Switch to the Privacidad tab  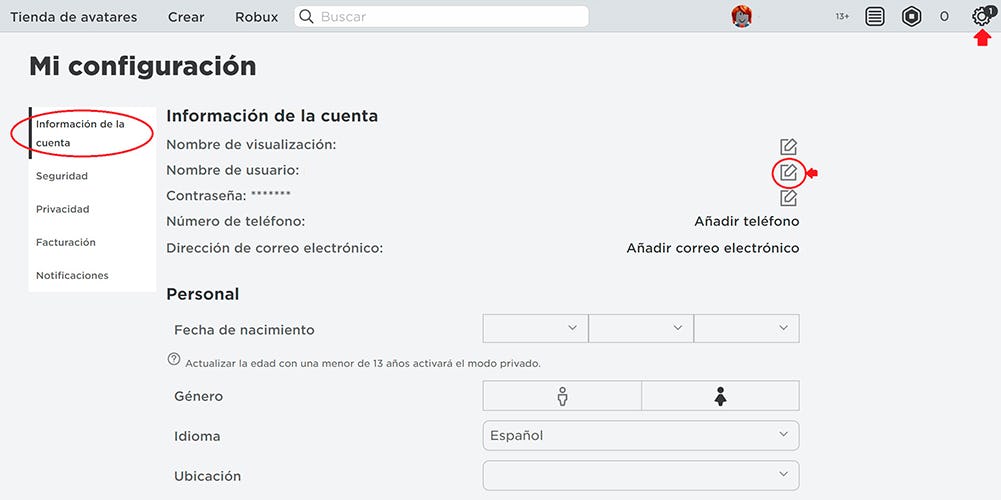63,209
